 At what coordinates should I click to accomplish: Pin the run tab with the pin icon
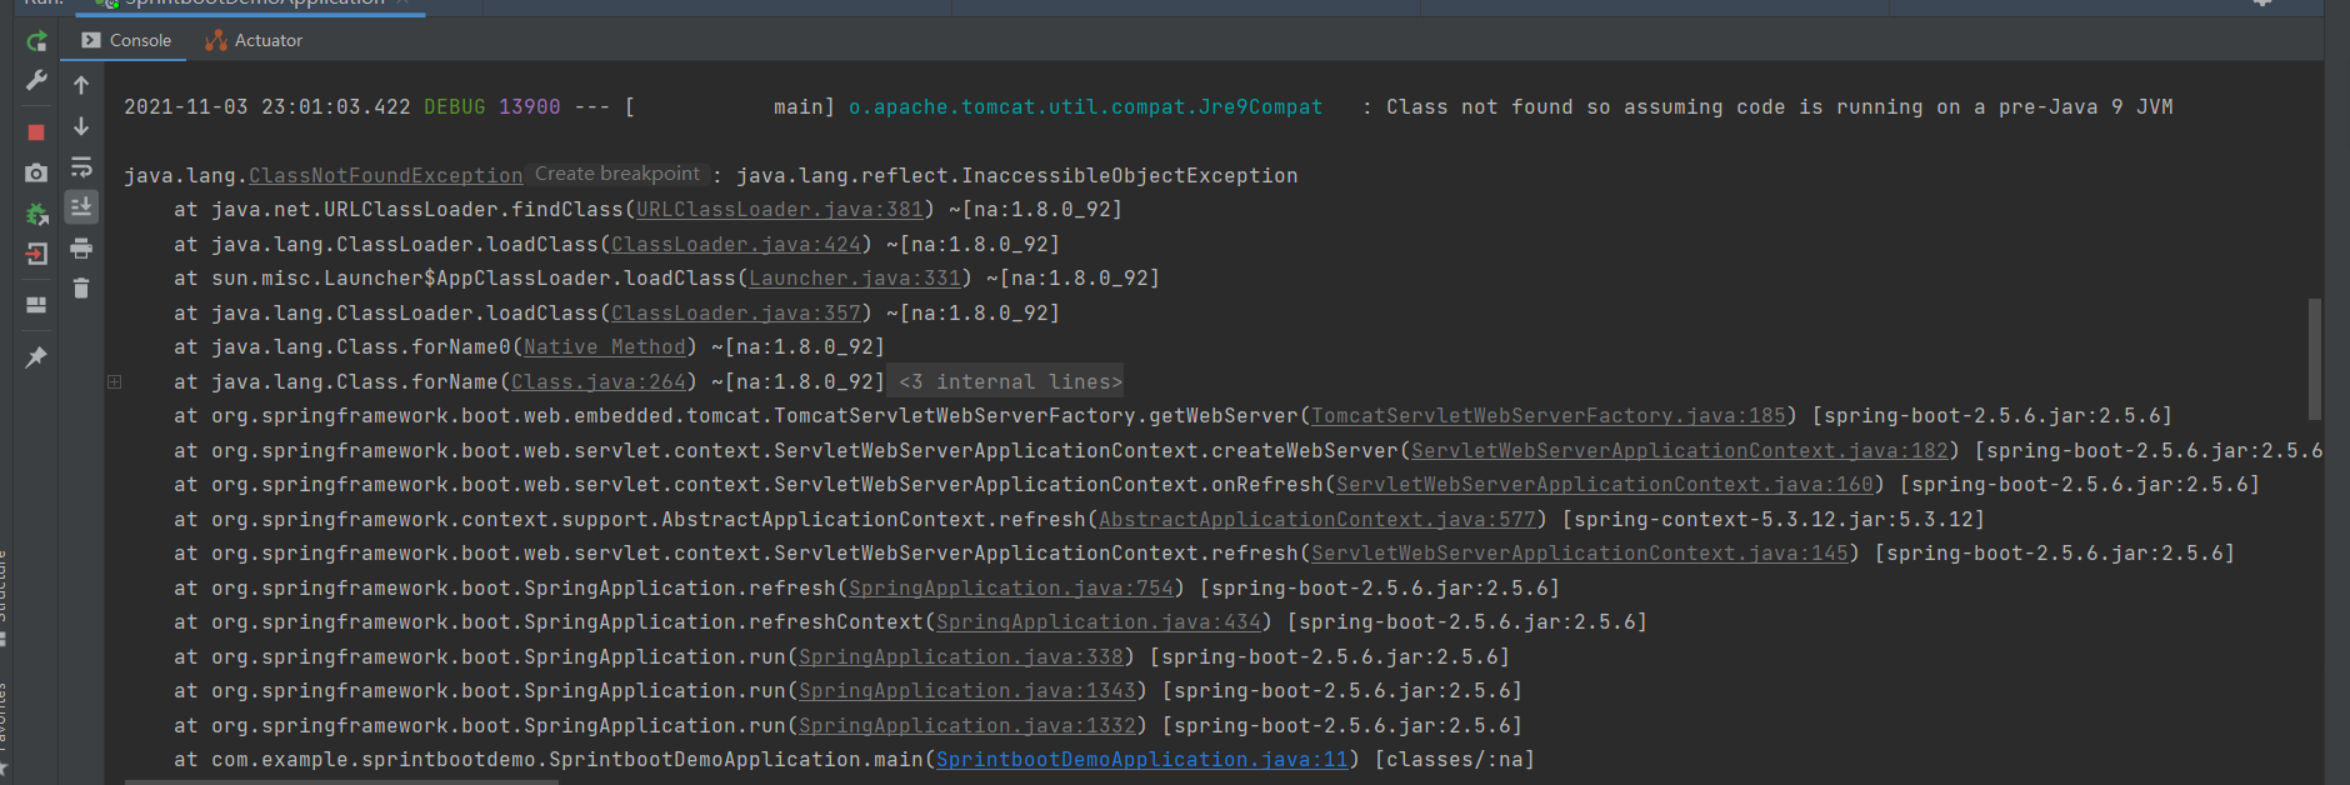tap(37, 357)
